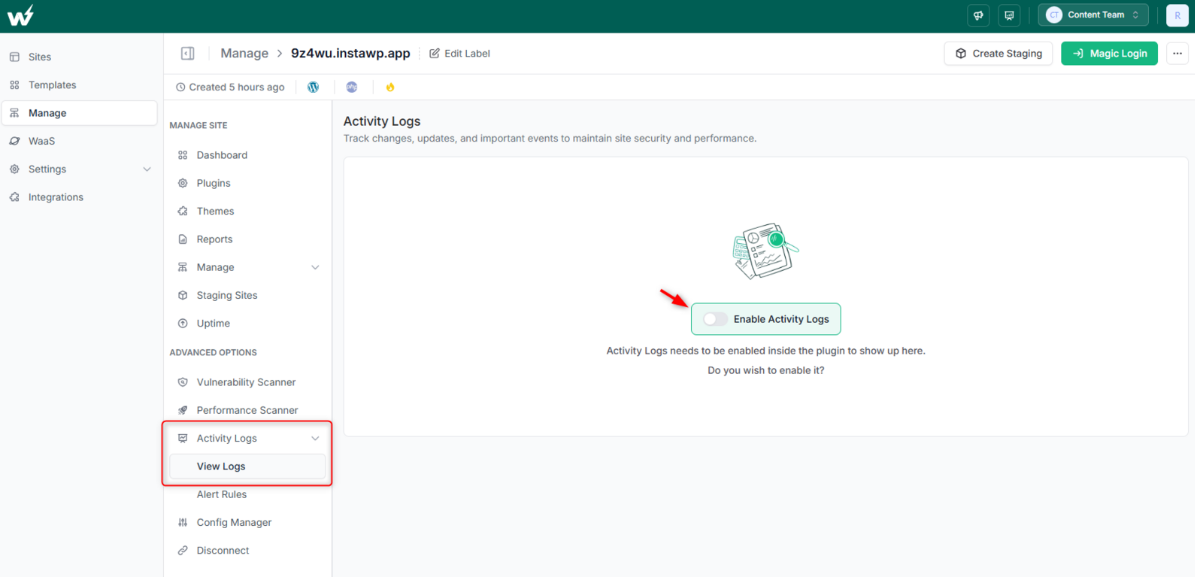Viewport: 1195px width, 588px height.
Task: Open Integrations in main navigation
Action: tap(79, 197)
